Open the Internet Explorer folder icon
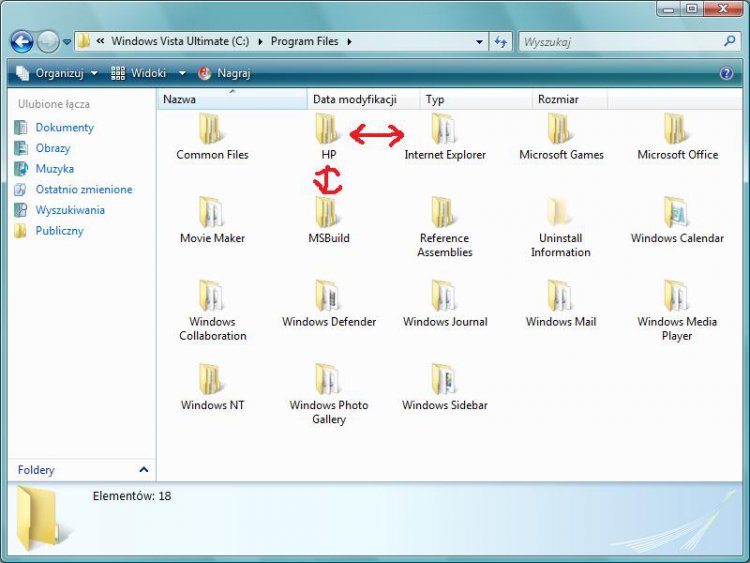 443,129
